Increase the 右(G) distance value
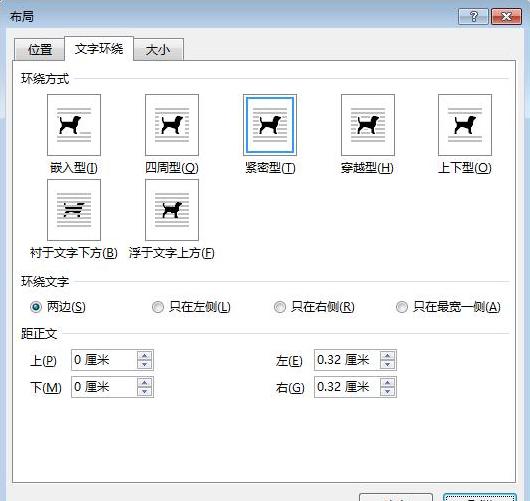Screen dimensions: 530x501 [x=387, y=383]
